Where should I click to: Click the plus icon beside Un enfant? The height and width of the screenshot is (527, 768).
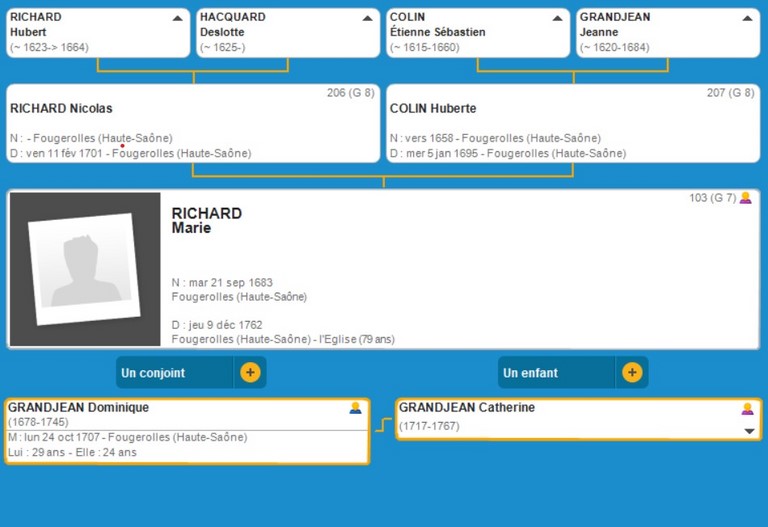tap(632, 373)
